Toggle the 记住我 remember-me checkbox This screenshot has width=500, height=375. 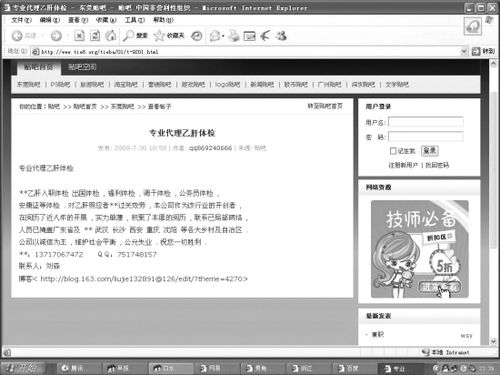pyautogui.click(x=393, y=151)
